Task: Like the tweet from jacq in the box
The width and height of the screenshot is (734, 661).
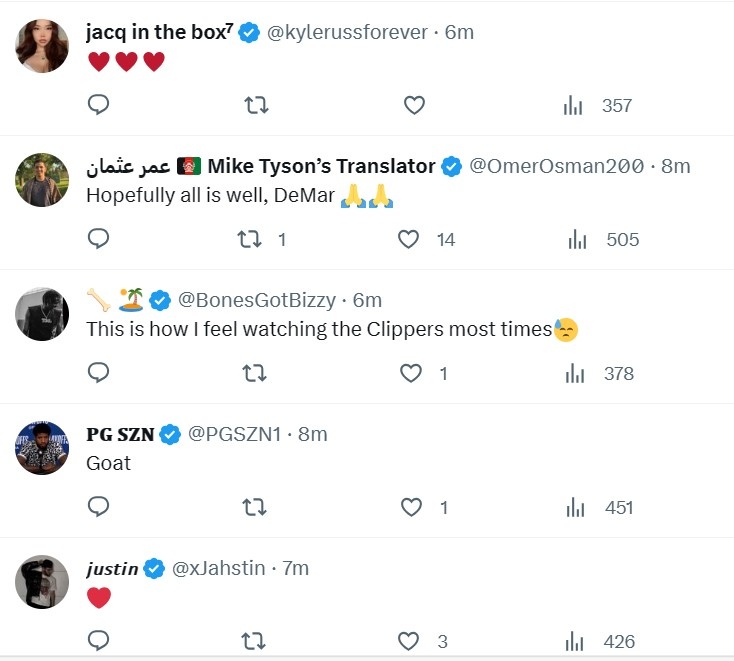Action: 414,105
